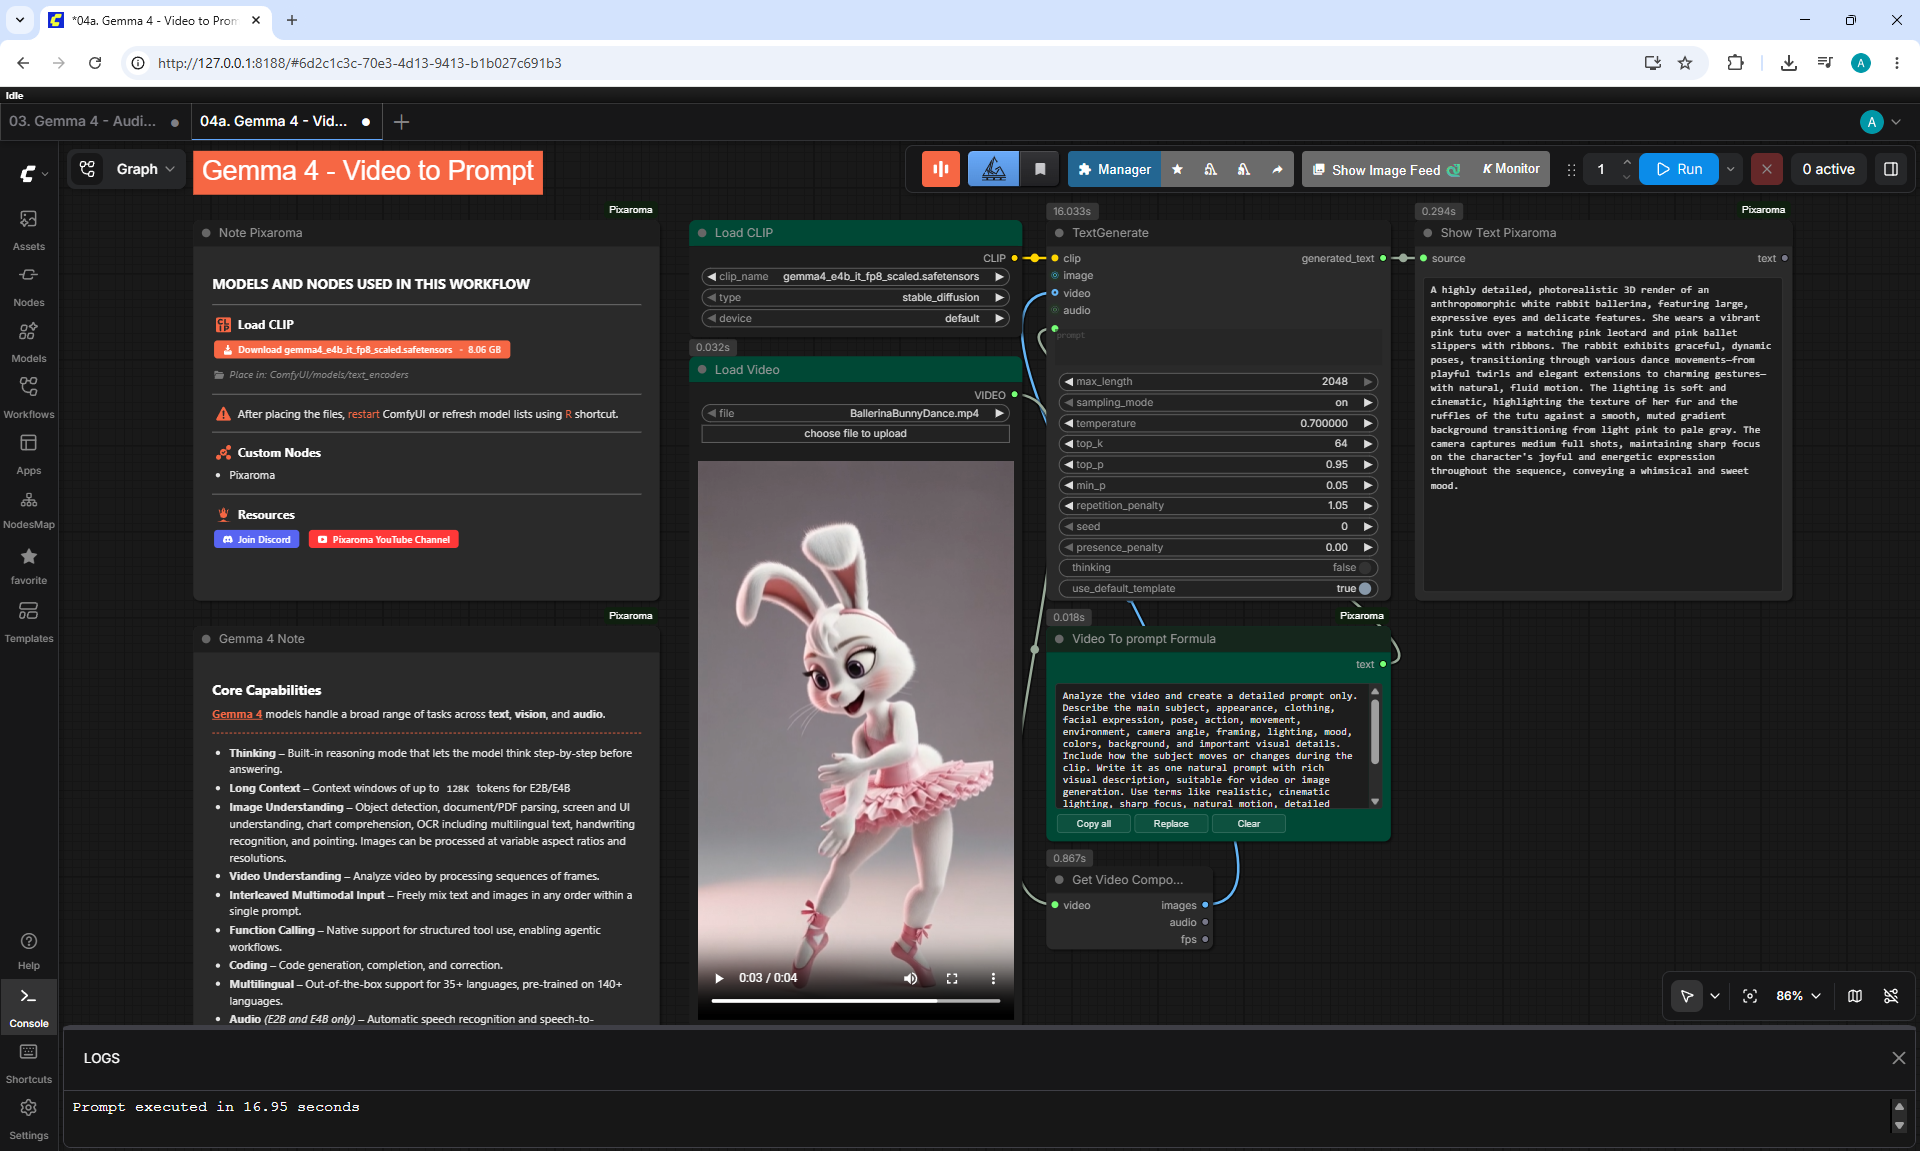1920x1151 pixels.
Task: Click the Replace button in formula node
Action: [1171, 824]
